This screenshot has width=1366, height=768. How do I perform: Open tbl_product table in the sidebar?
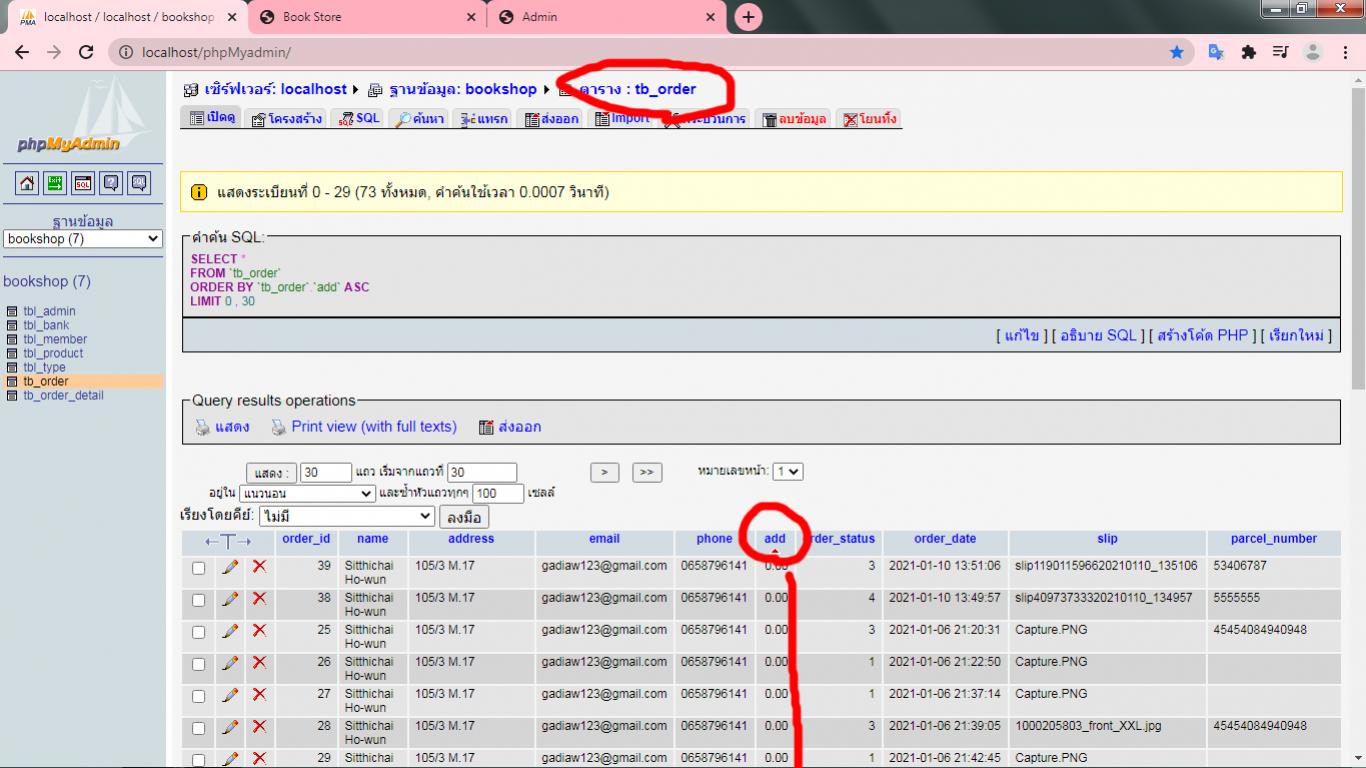click(x=53, y=353)
